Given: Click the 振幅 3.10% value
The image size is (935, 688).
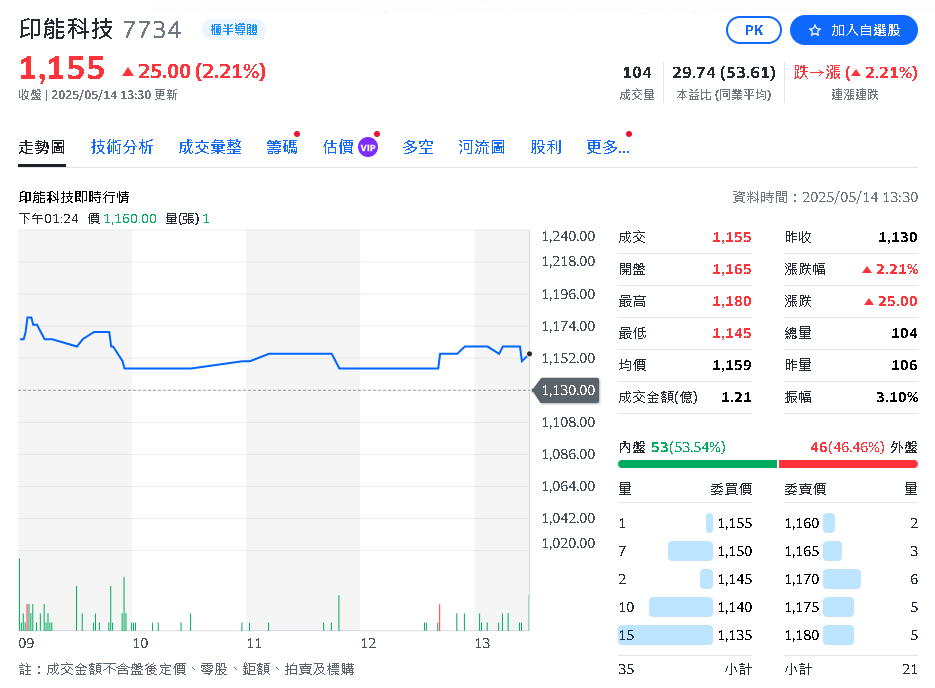Looking at the screenshot, I should click(x=897, y=397).
